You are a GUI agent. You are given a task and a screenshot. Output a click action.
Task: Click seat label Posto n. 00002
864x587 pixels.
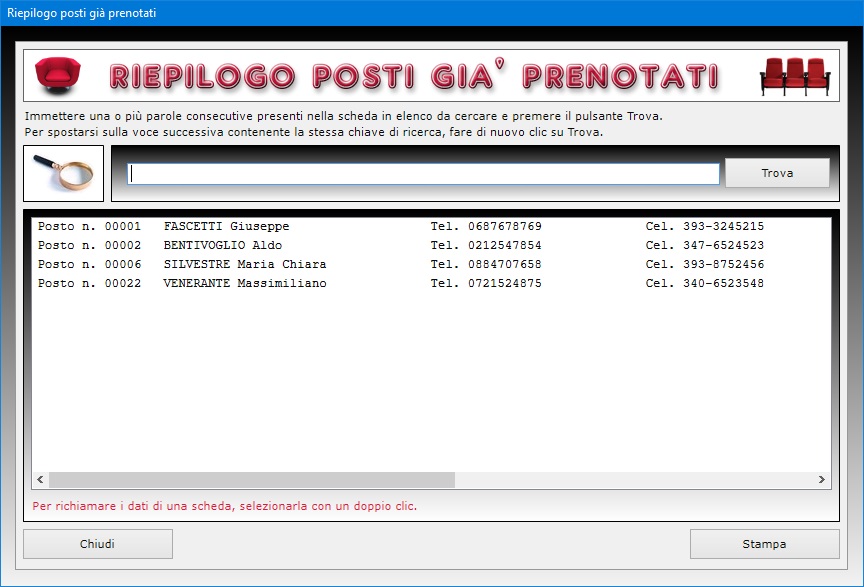pos(89,245)
